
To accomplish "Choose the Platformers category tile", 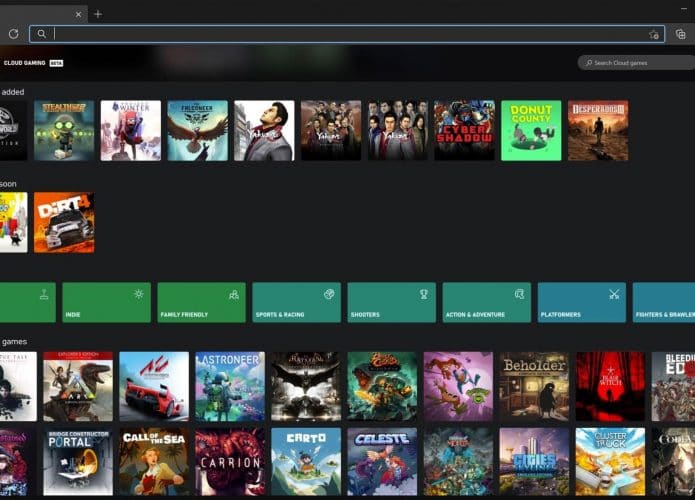I will [x=582, y=302].
